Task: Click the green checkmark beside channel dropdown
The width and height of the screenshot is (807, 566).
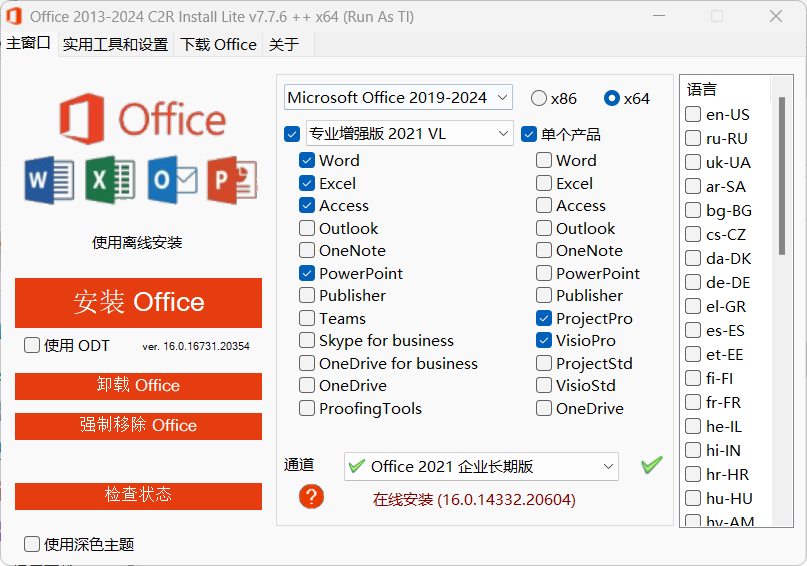Action: point(652,465)
